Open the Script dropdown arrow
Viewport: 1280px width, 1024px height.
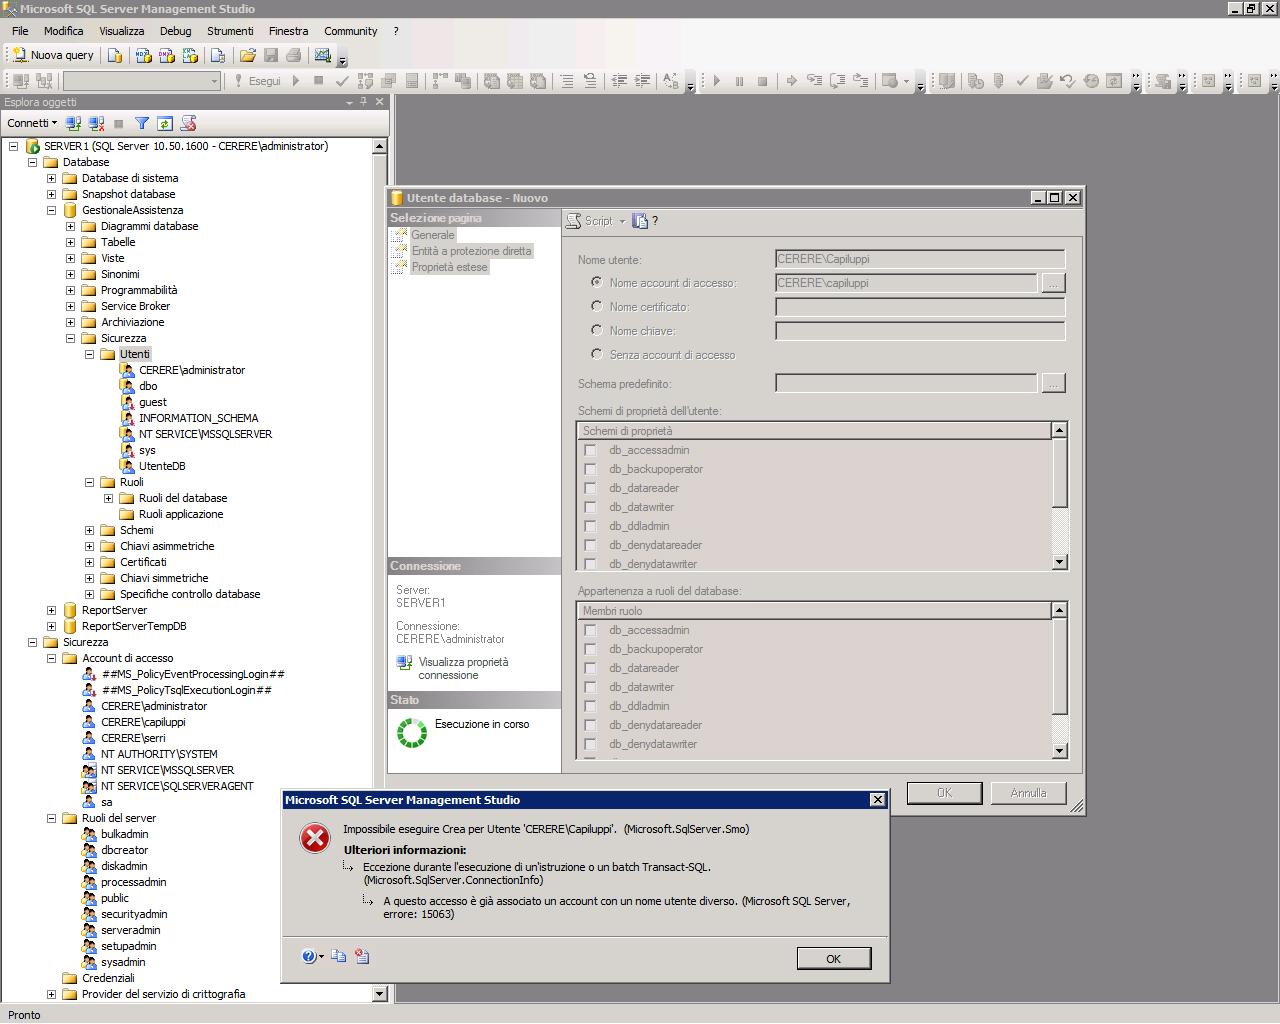click(x=622, y=221)
